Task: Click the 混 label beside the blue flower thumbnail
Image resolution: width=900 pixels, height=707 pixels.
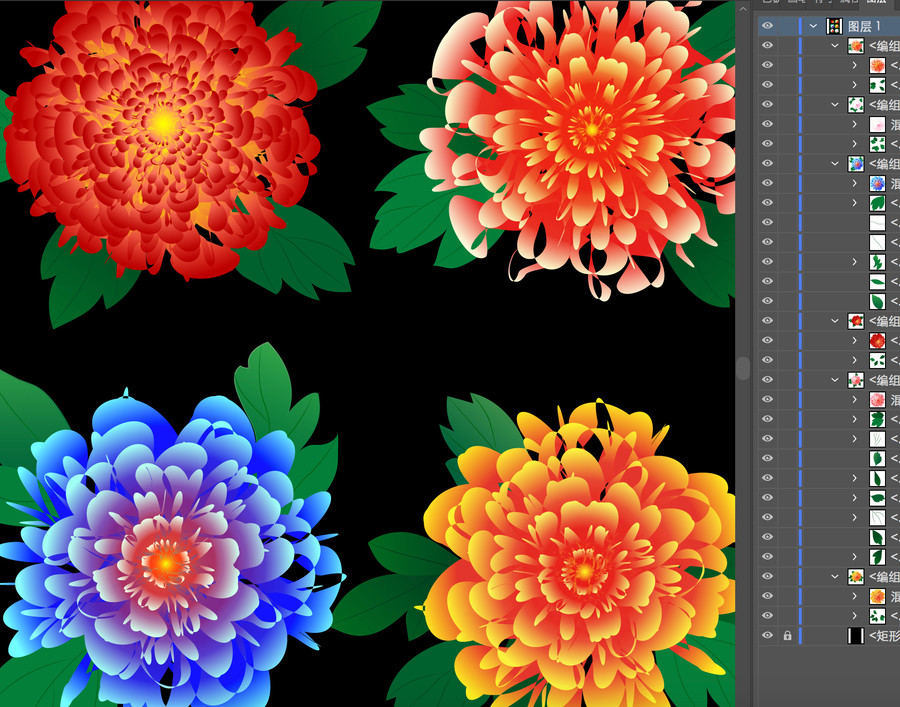Action: [x=895, y=183]
